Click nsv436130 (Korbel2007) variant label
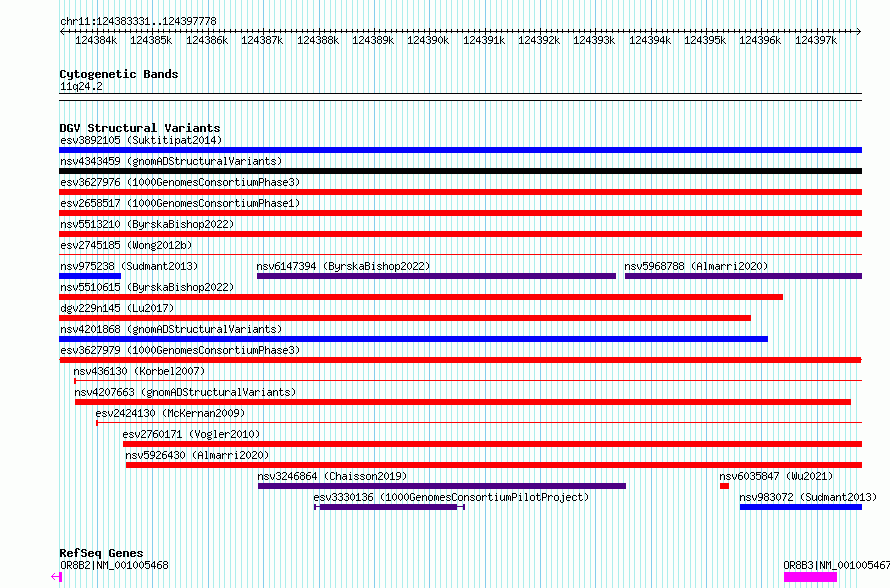This screenshot has height=588, width=890. pos(139,371)
